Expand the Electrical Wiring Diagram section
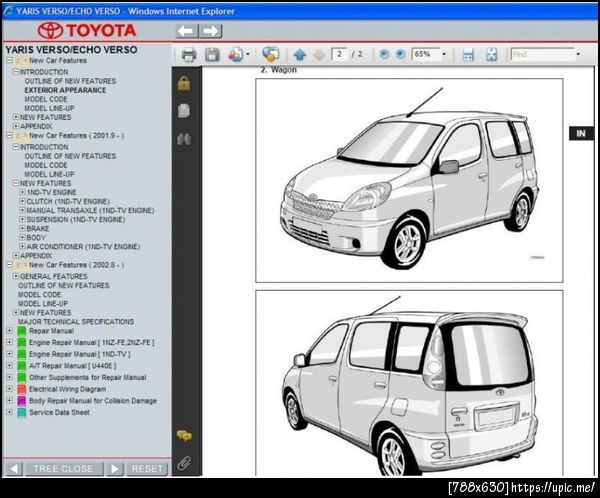Screen dimensions: 600x498 10,389
